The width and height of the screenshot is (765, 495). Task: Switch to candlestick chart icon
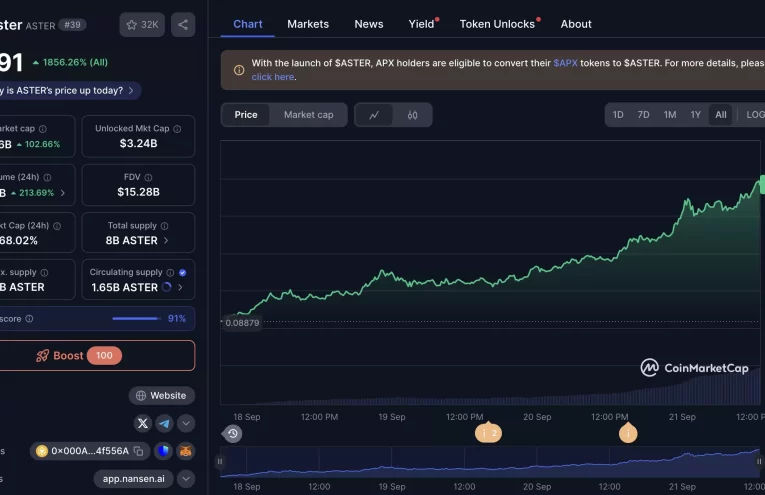click(412, 115)
